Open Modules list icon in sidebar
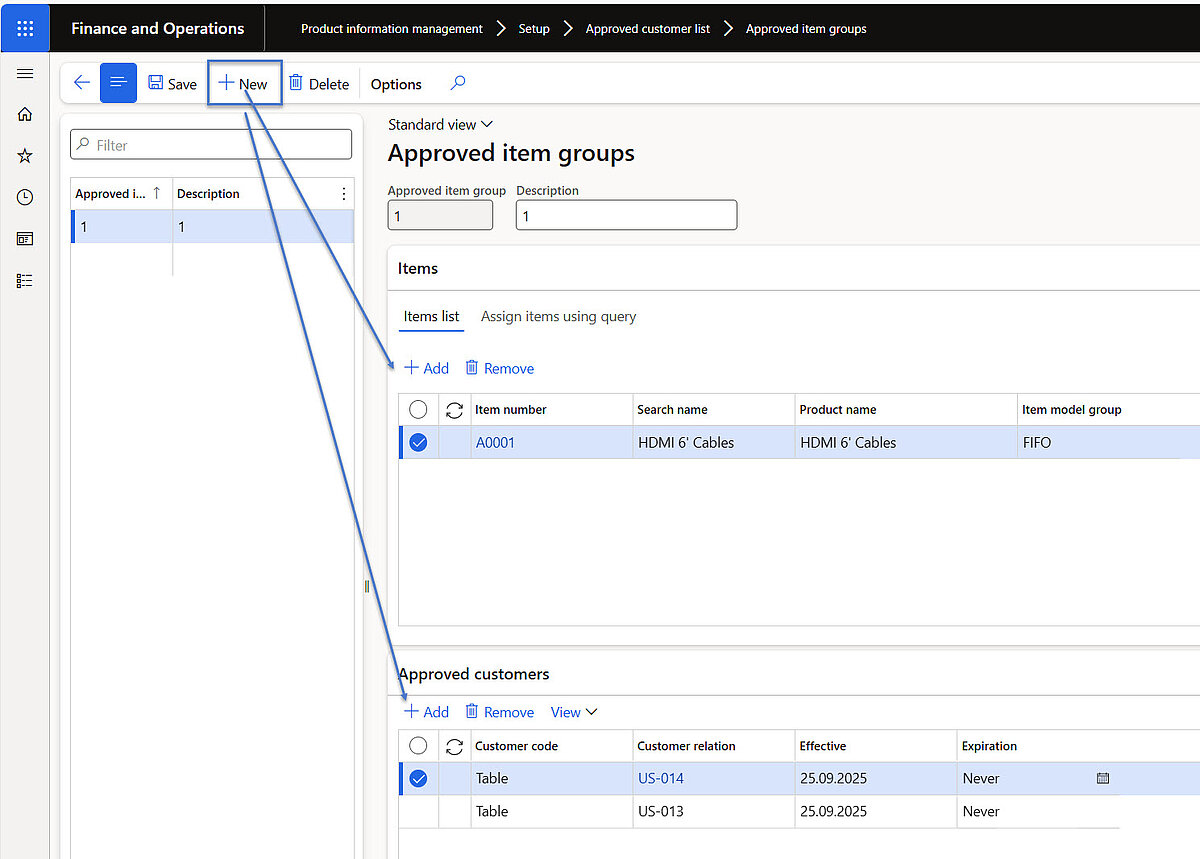 coord(25,281)
